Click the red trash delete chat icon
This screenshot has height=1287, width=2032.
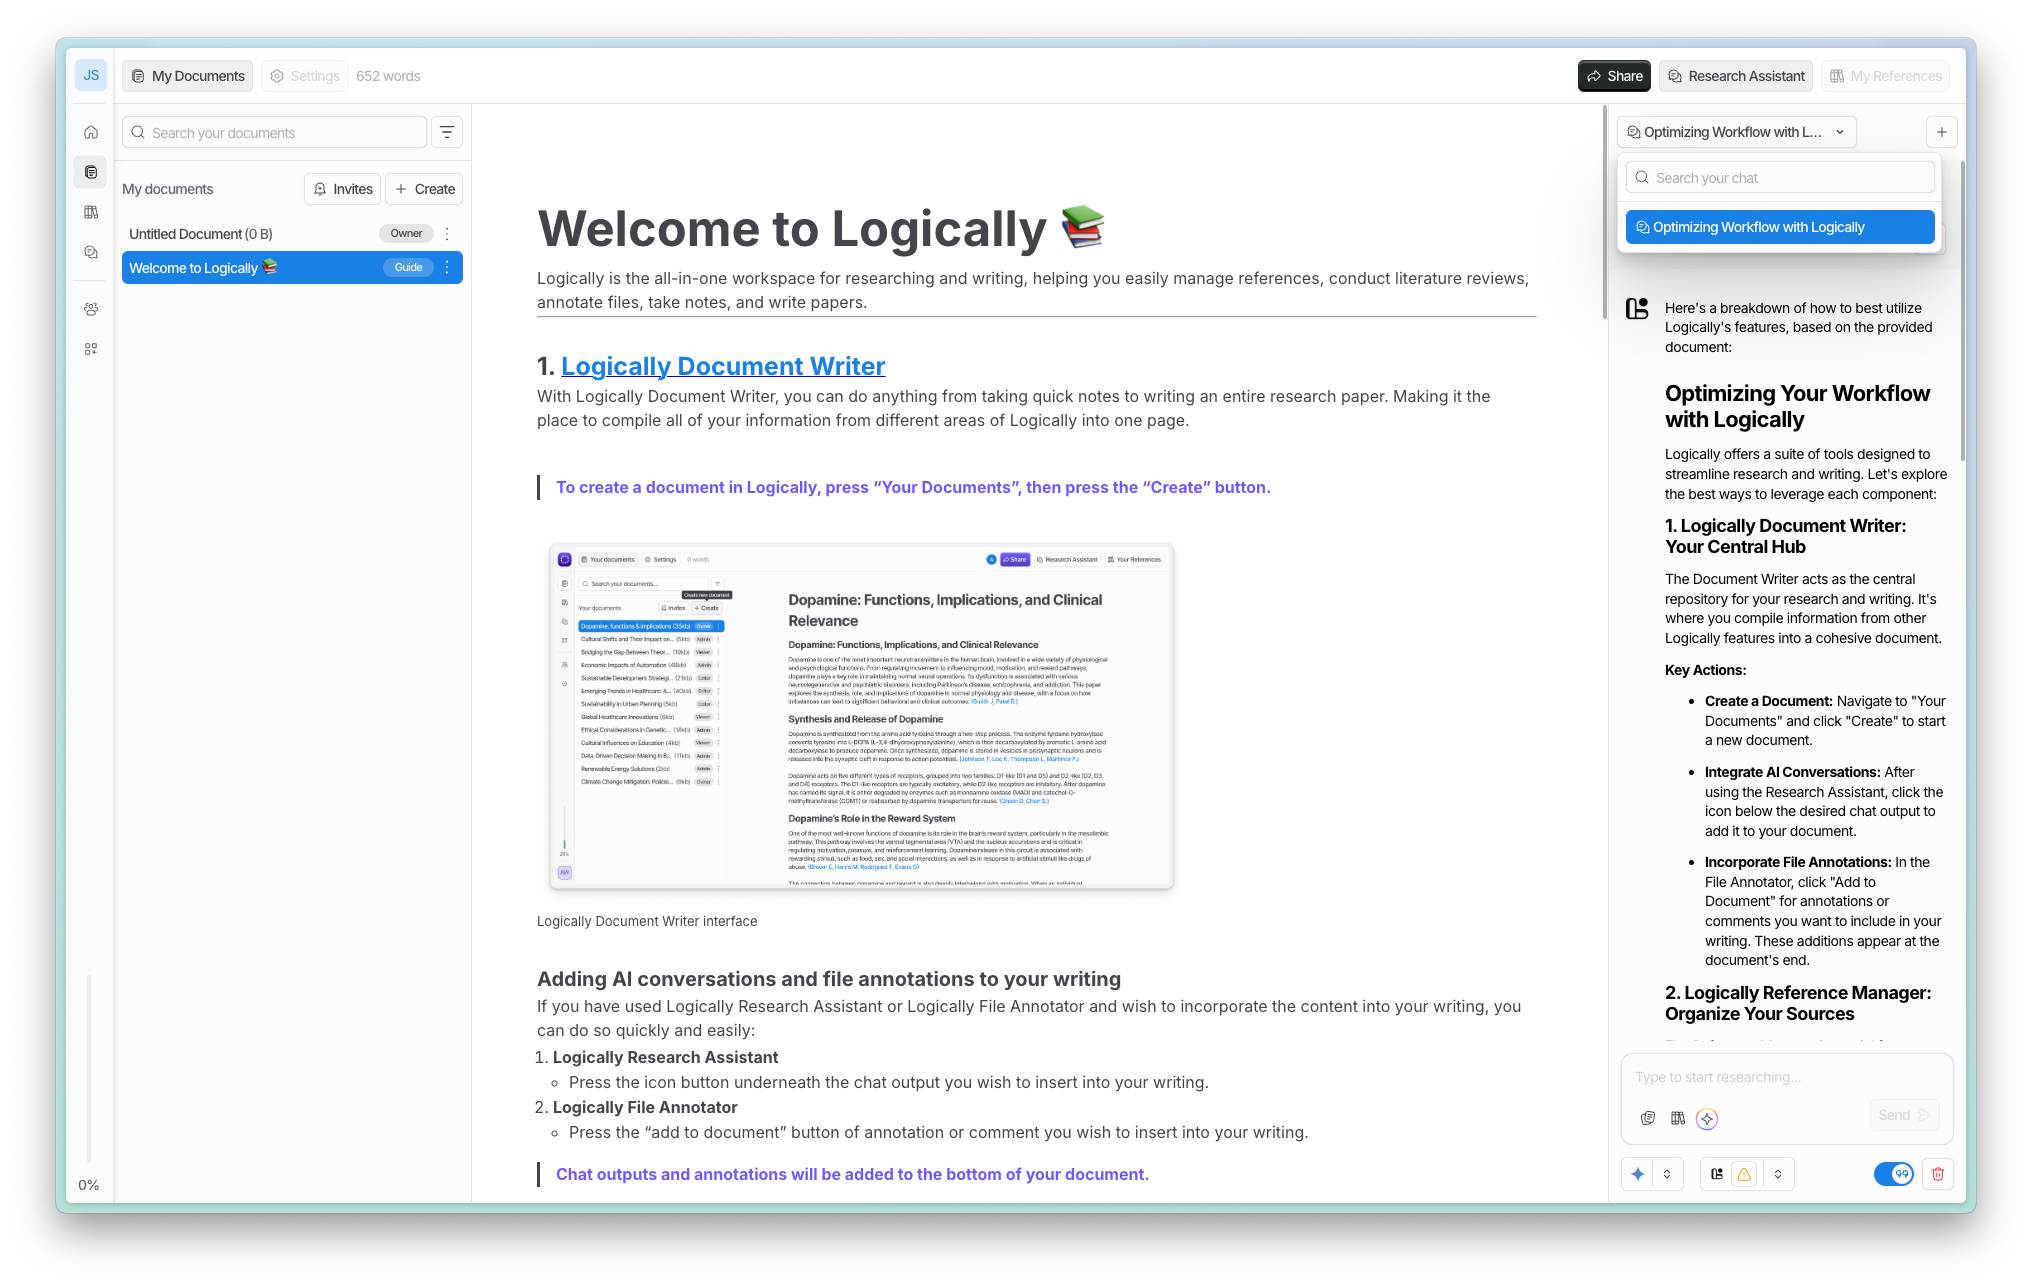tap(1937, 1174)
